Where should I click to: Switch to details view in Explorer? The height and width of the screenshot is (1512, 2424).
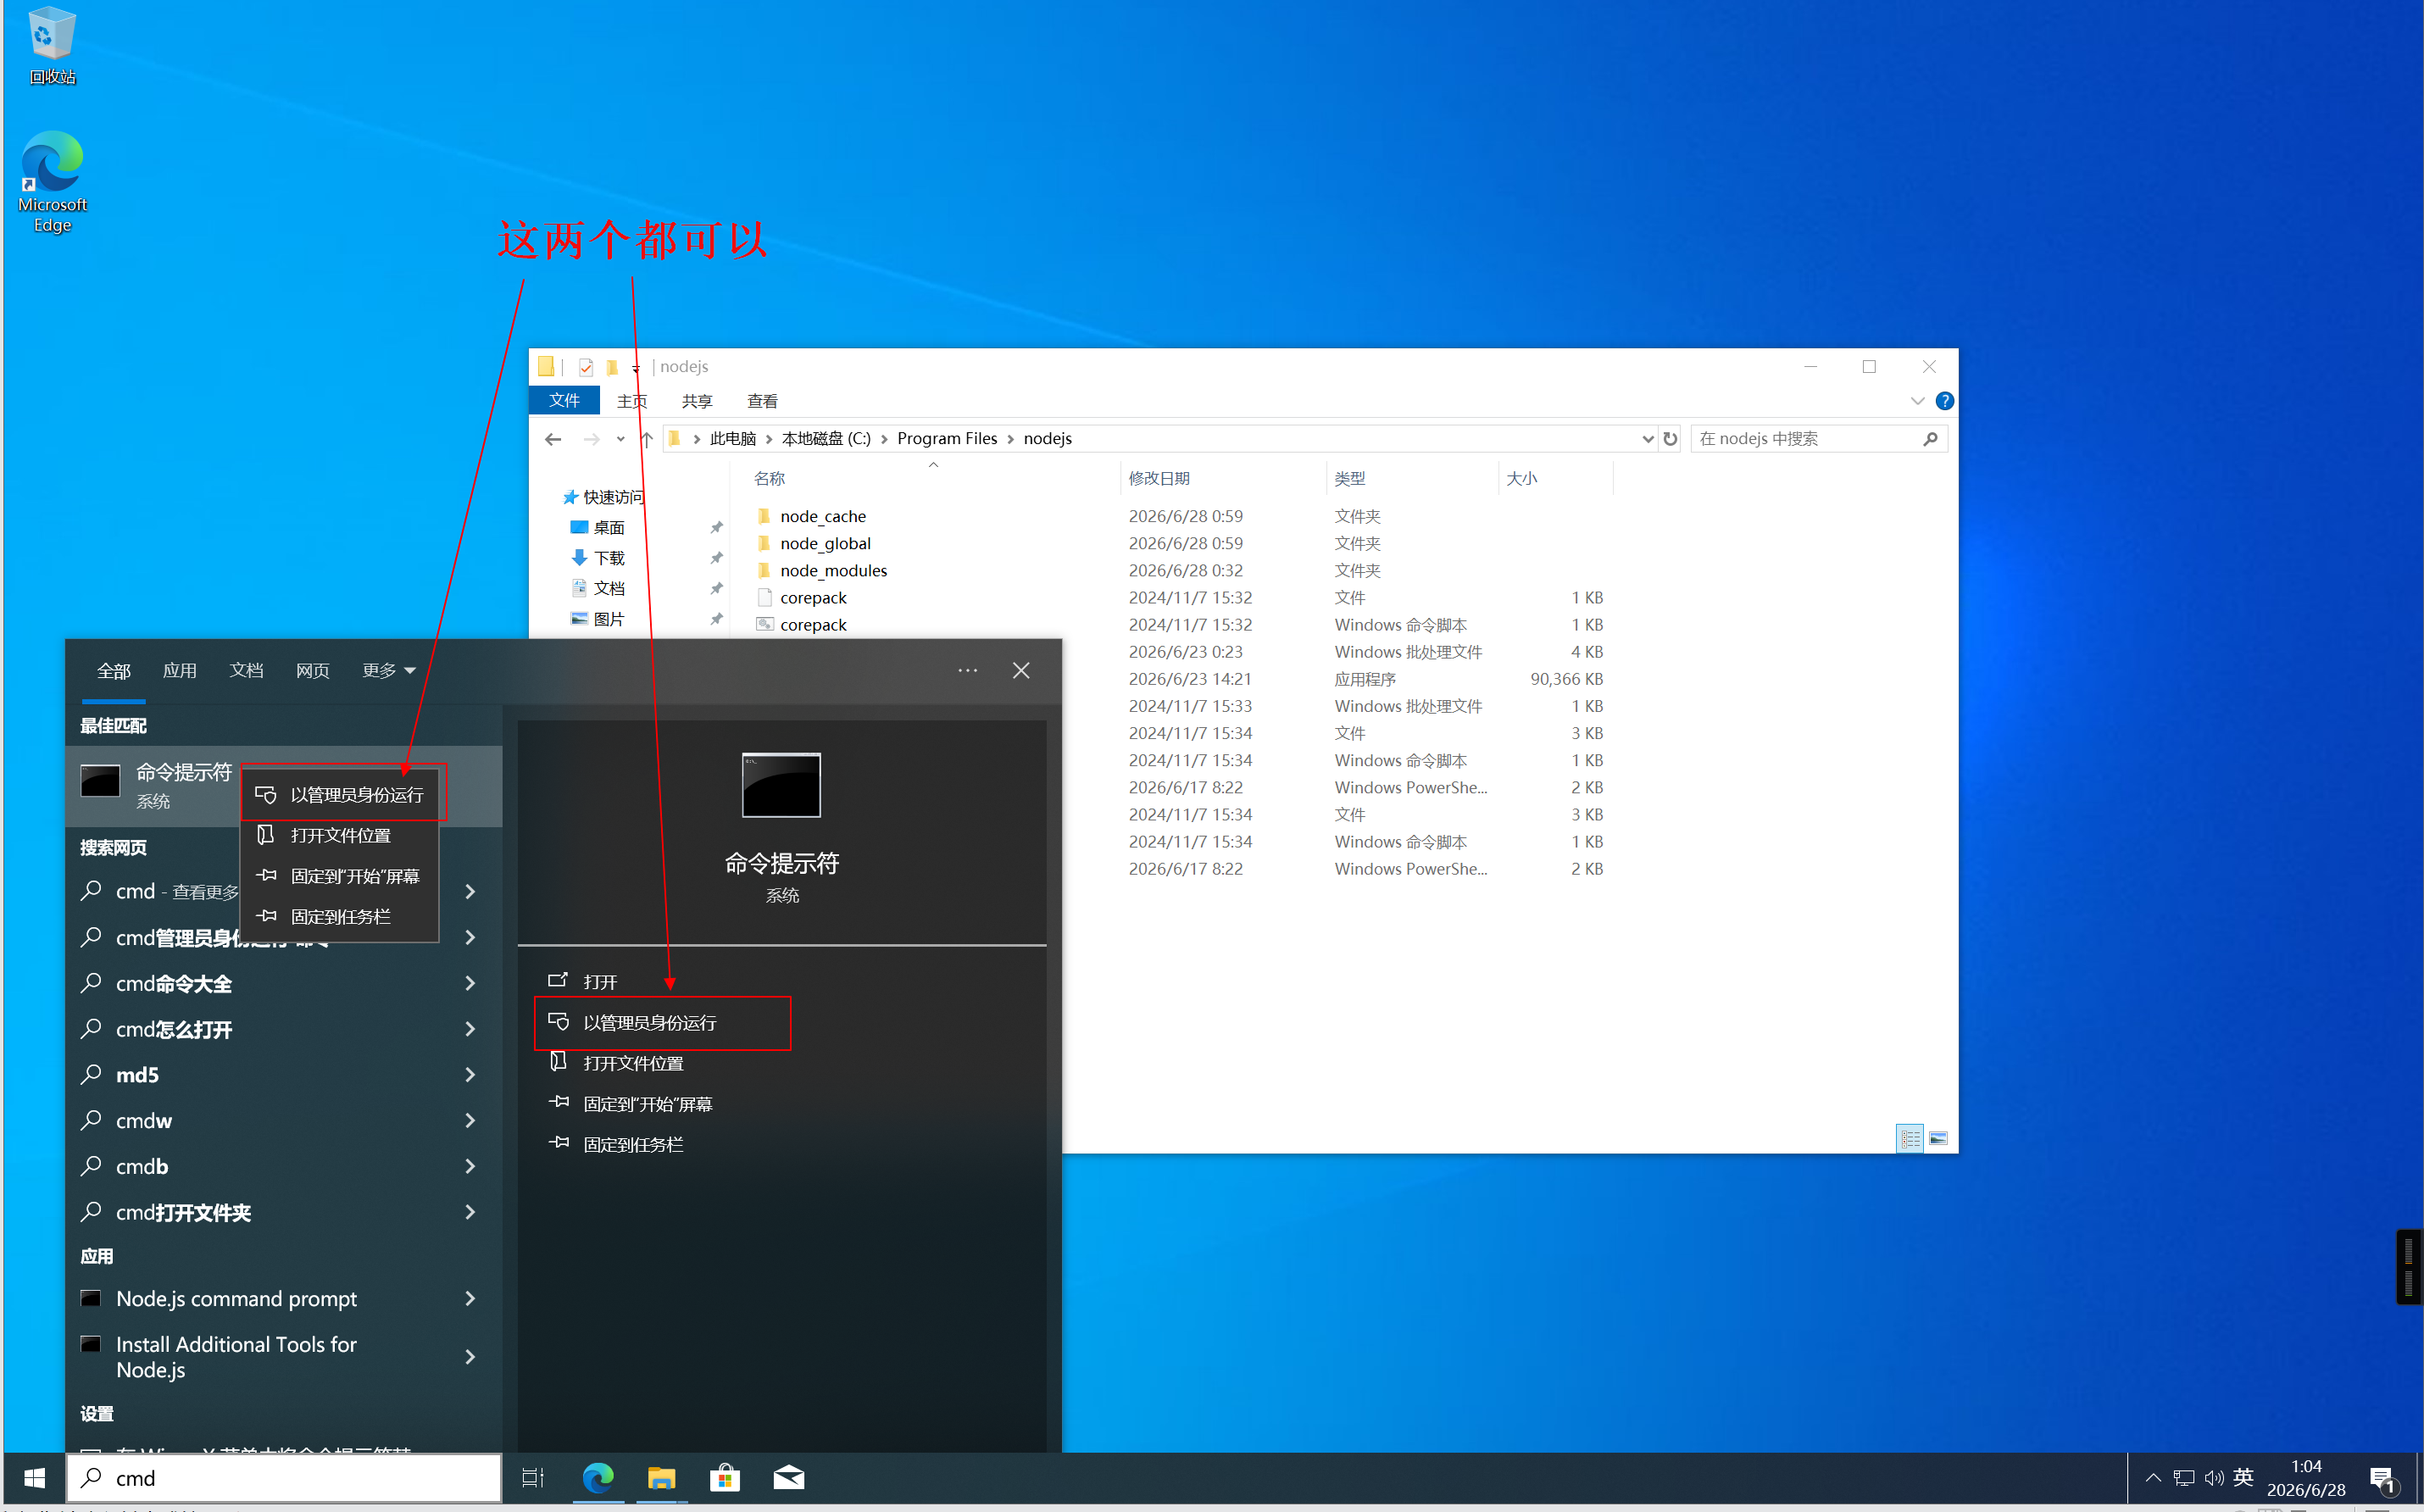1910,1139
